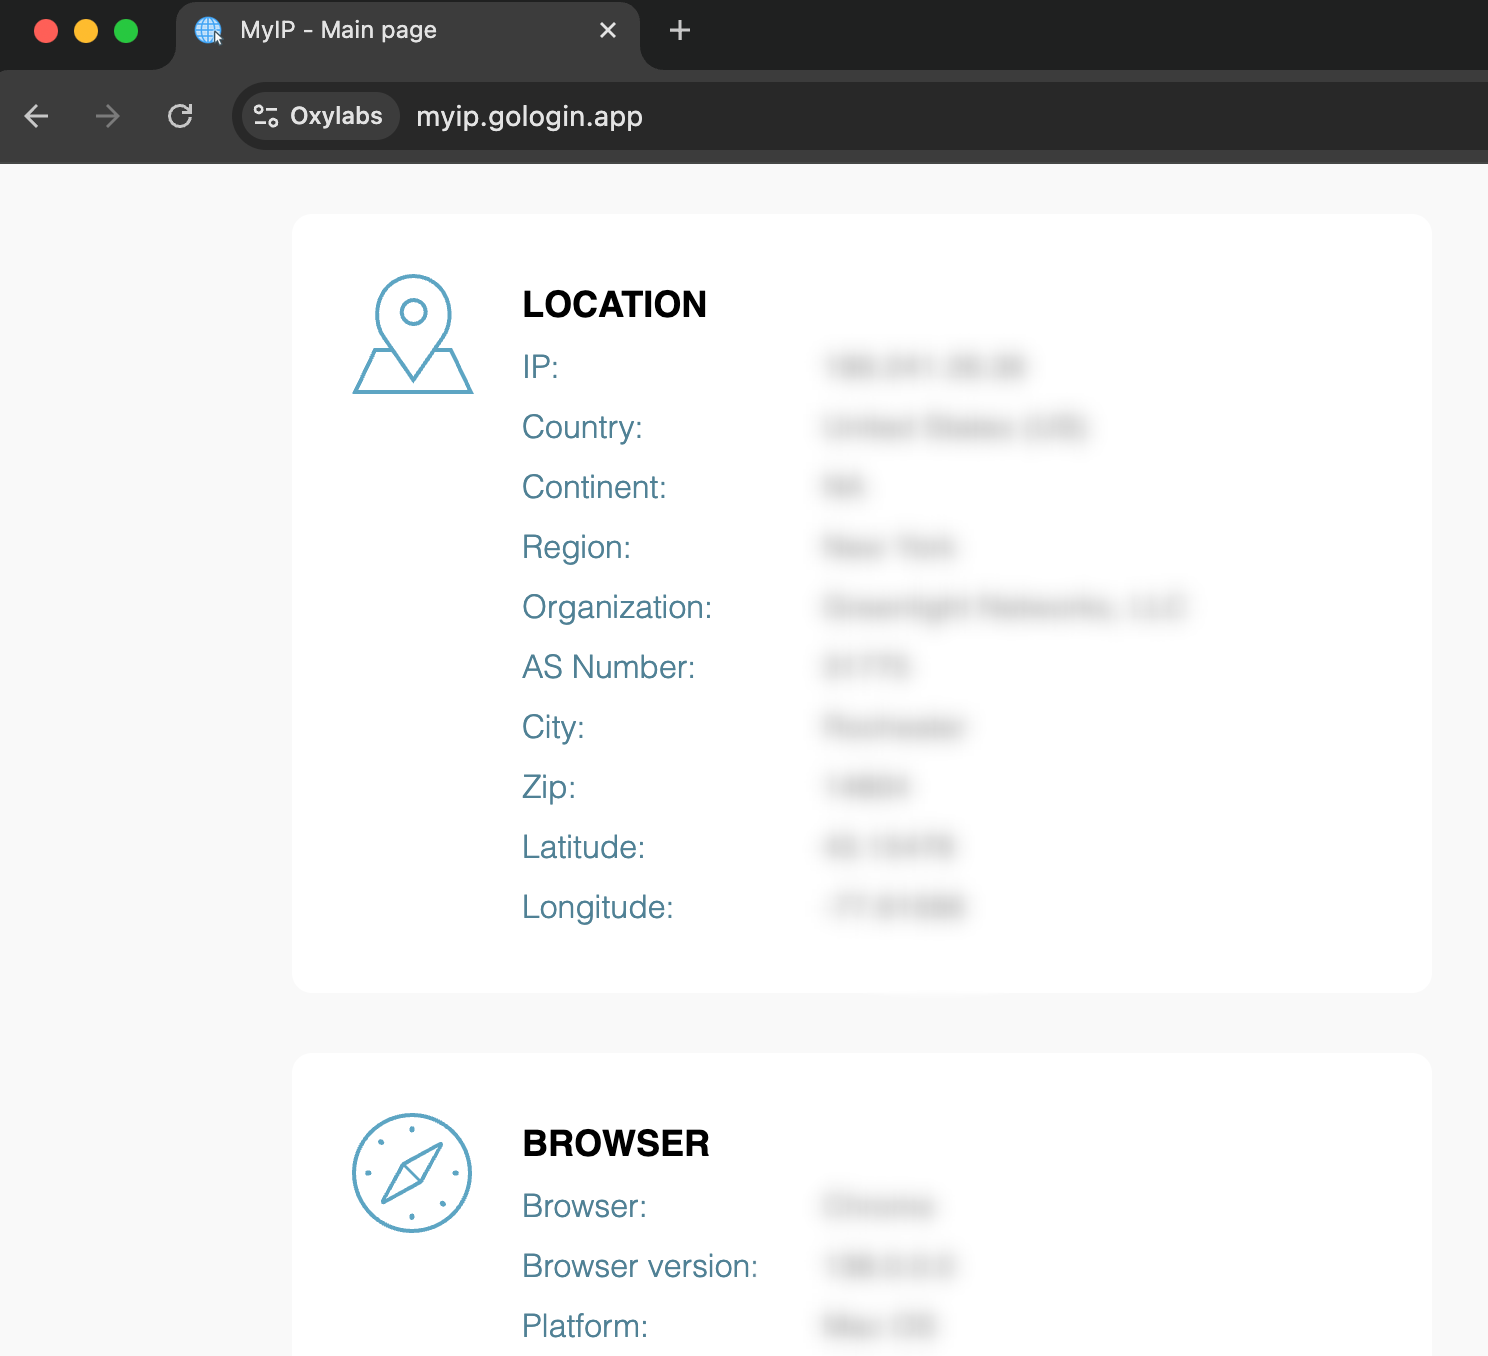Reload the current page
The width and height of the screenshot is (1488, 1356).
(180, 116)
